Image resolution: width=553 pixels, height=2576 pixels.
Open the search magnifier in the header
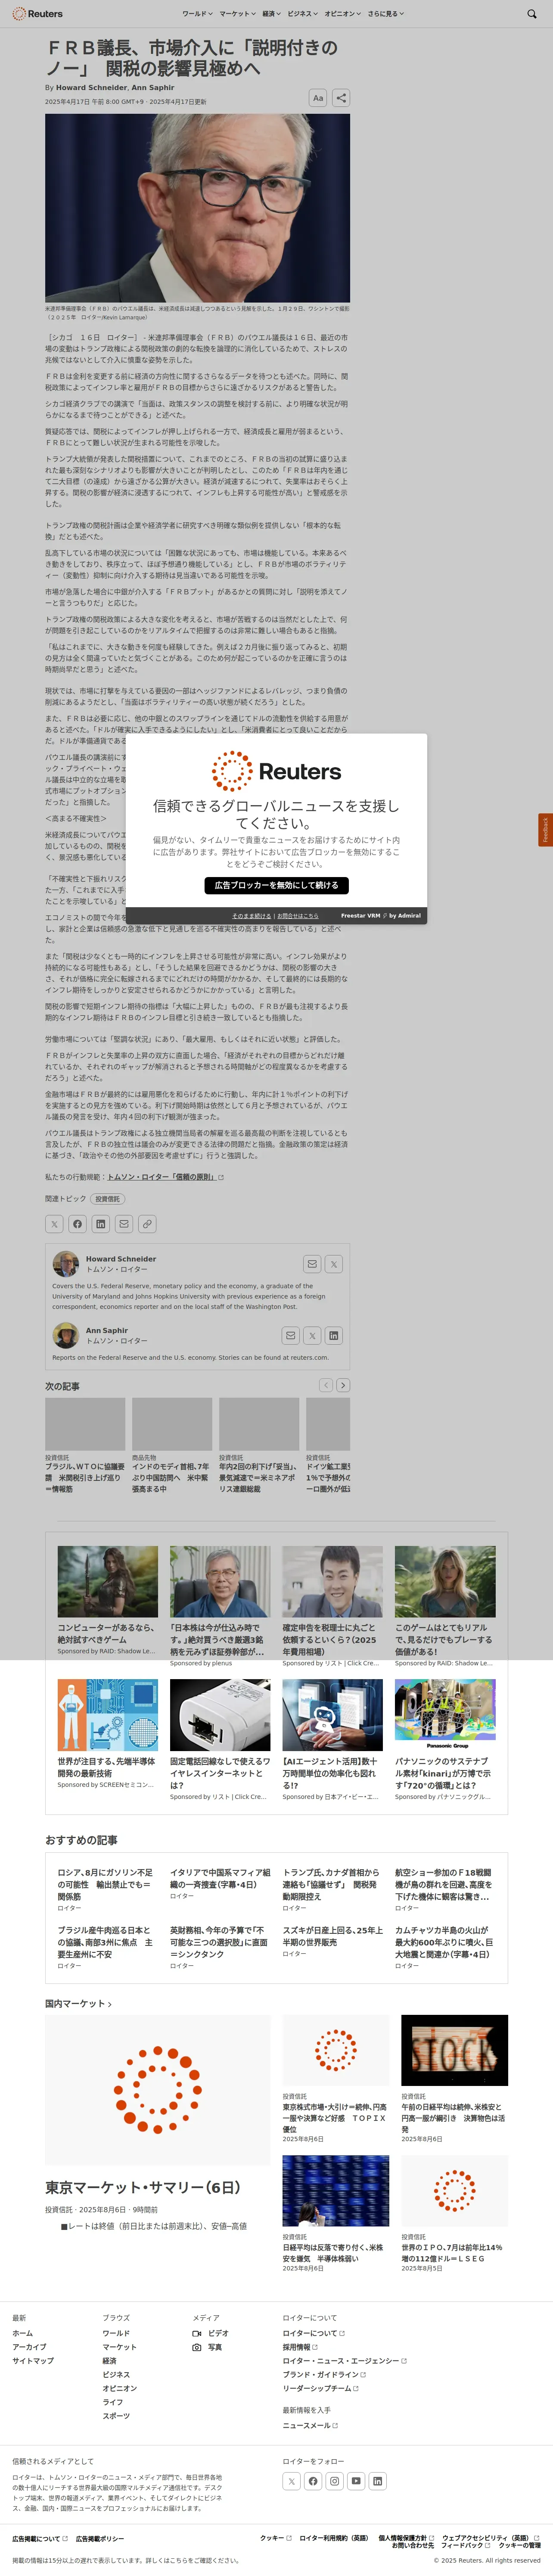(531, 14)
